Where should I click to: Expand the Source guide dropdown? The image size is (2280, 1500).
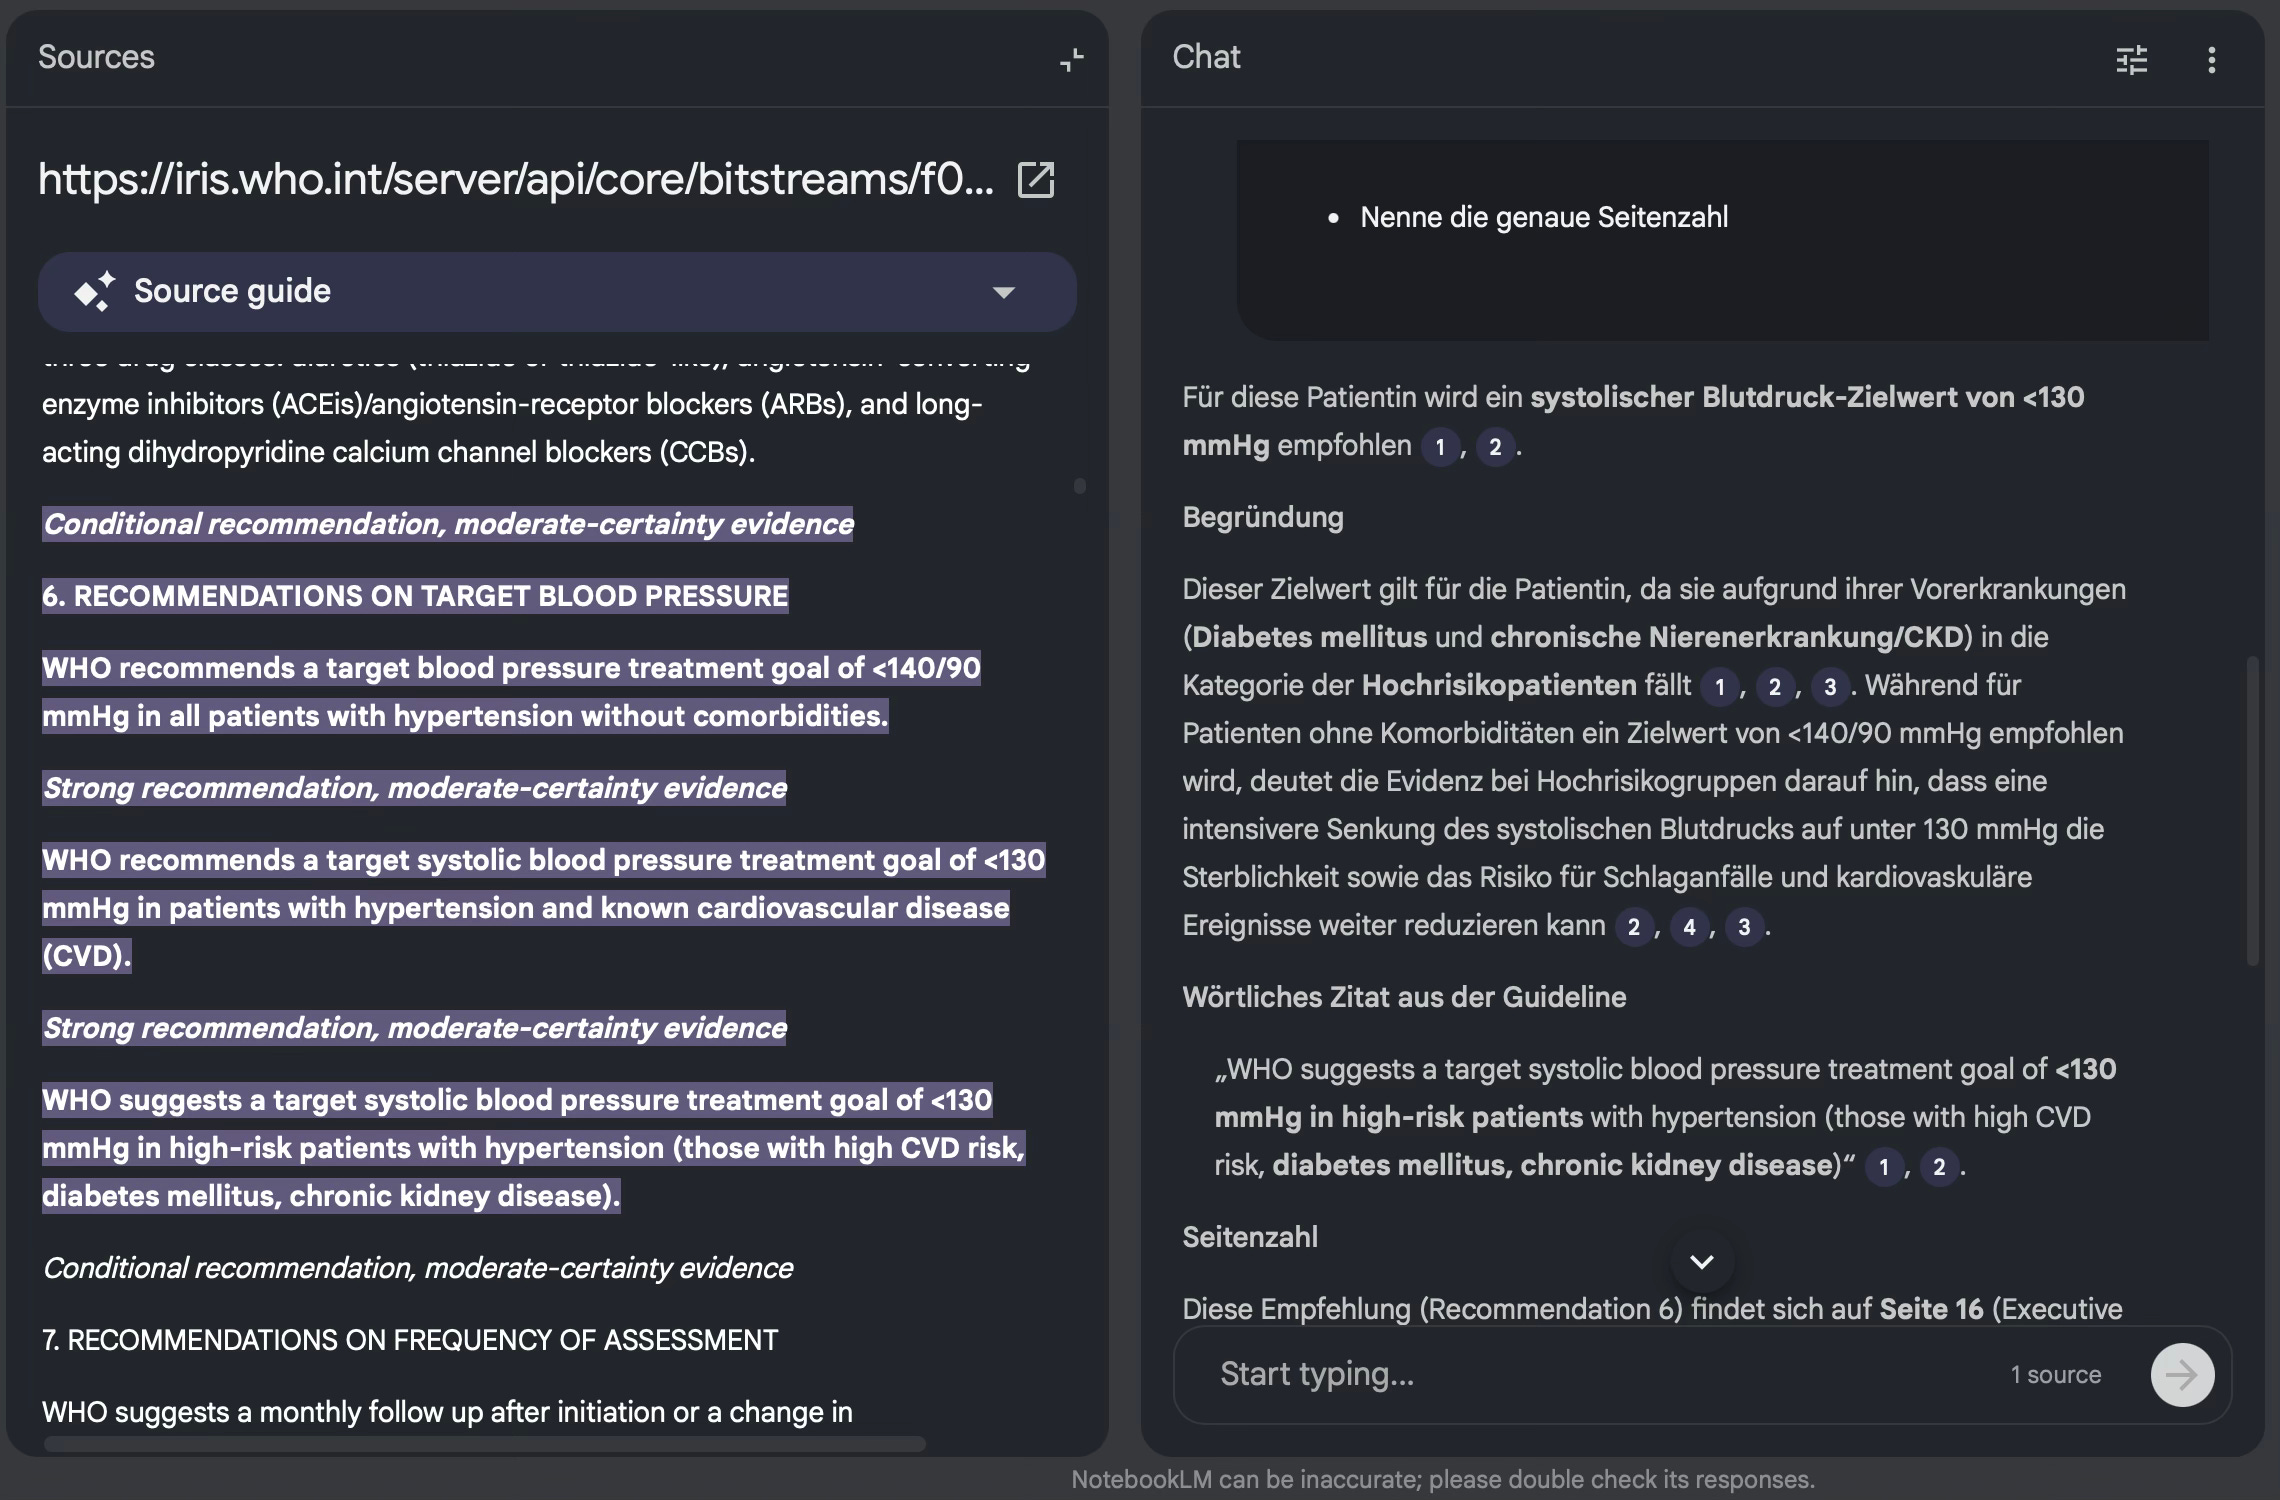click(x=1004, y=291)
